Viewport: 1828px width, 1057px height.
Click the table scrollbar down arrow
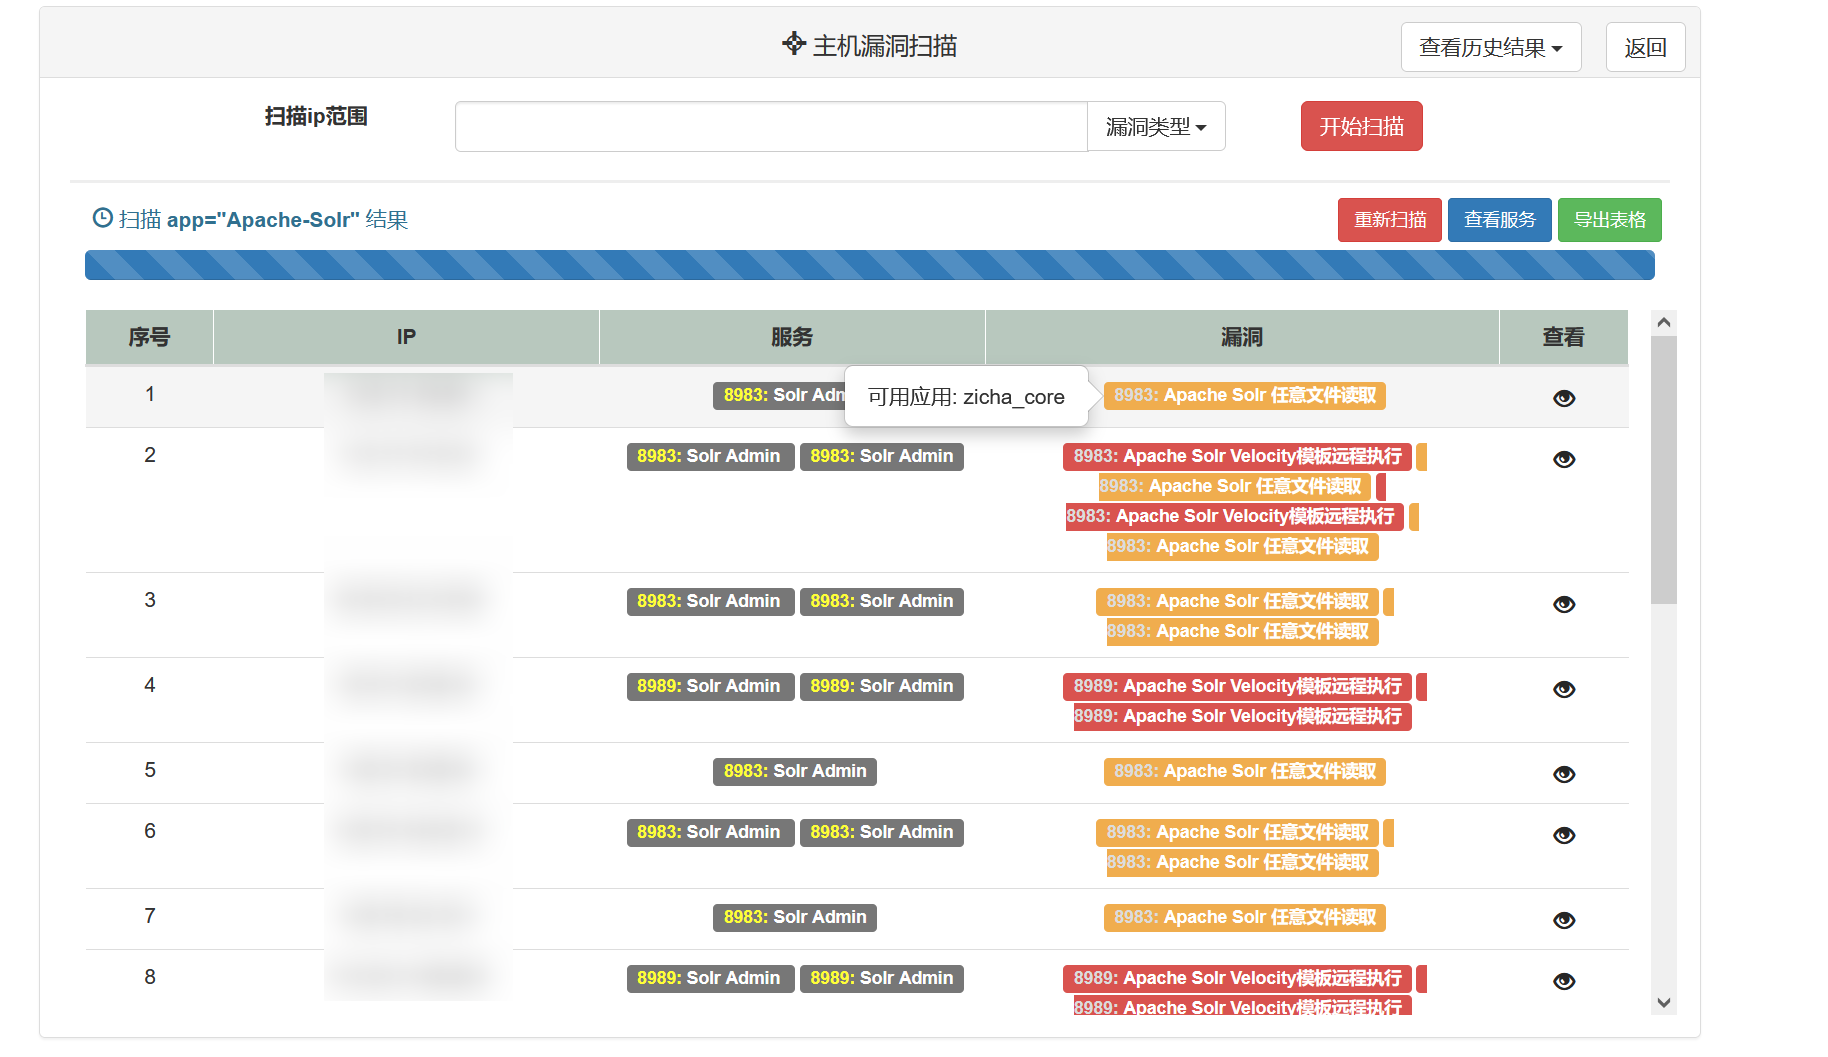pos(1664,1002)
